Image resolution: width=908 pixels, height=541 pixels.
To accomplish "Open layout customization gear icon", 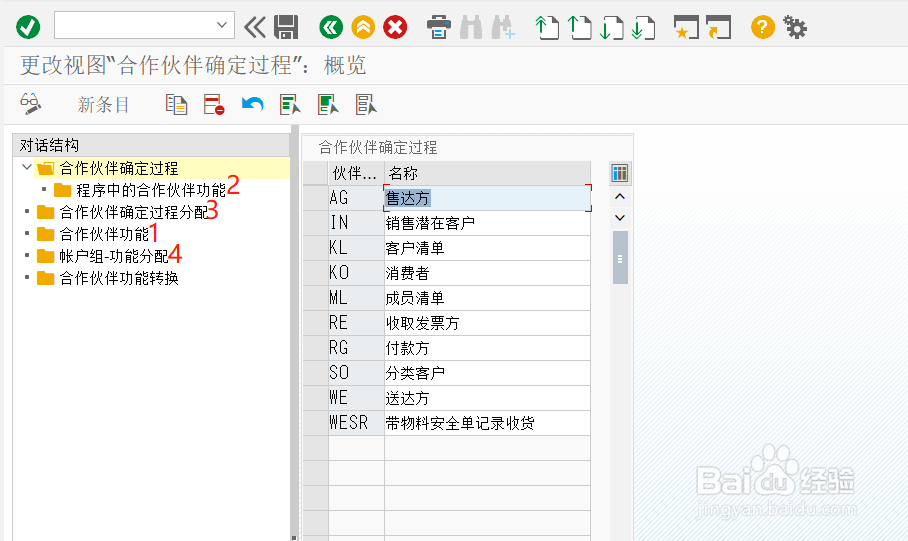I will (794, 27).
